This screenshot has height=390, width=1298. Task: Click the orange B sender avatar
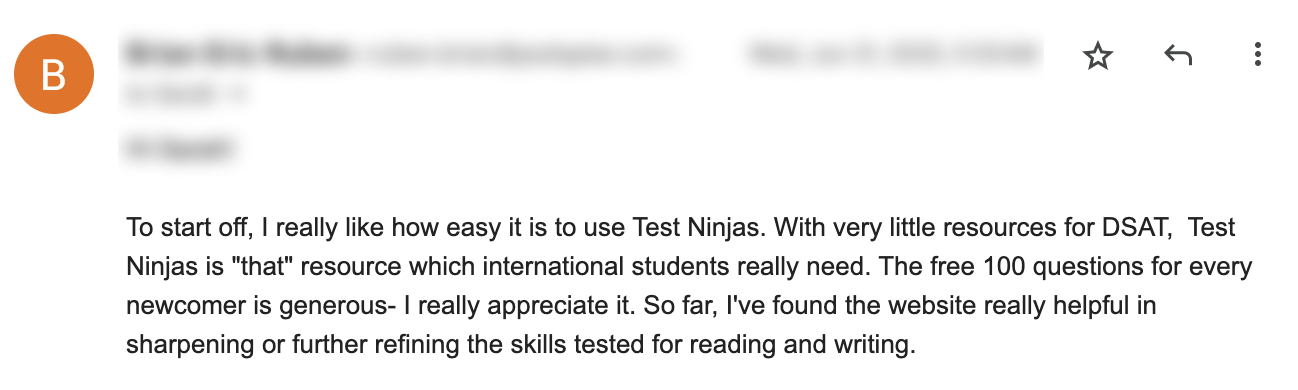point(53,73)
